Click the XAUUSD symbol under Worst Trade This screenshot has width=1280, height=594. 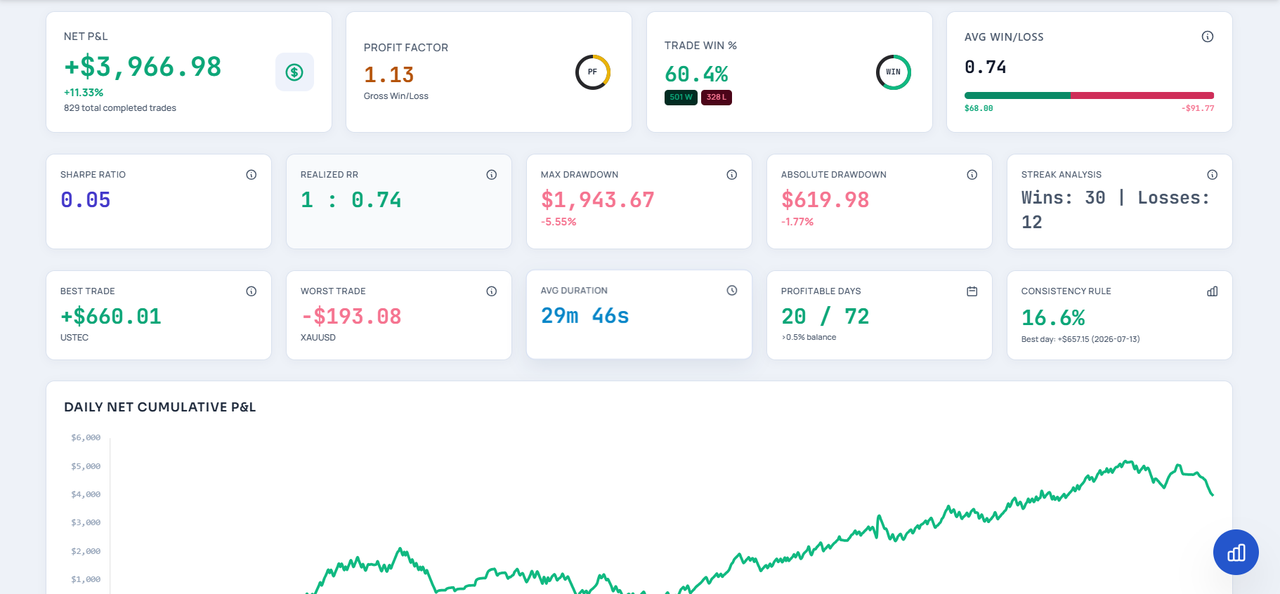pyautogui.click(x=319, y=338)
